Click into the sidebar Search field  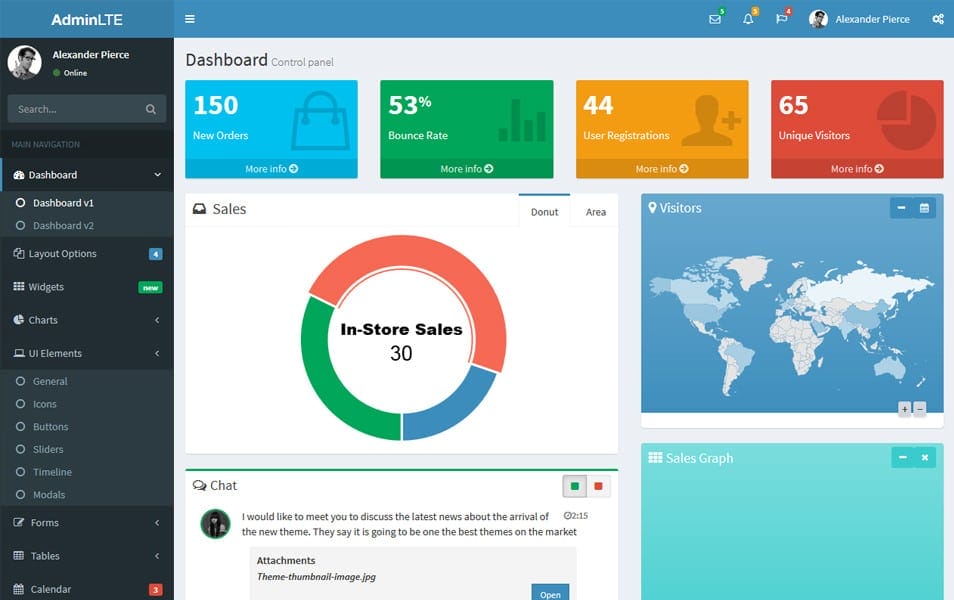click(75, 109)
